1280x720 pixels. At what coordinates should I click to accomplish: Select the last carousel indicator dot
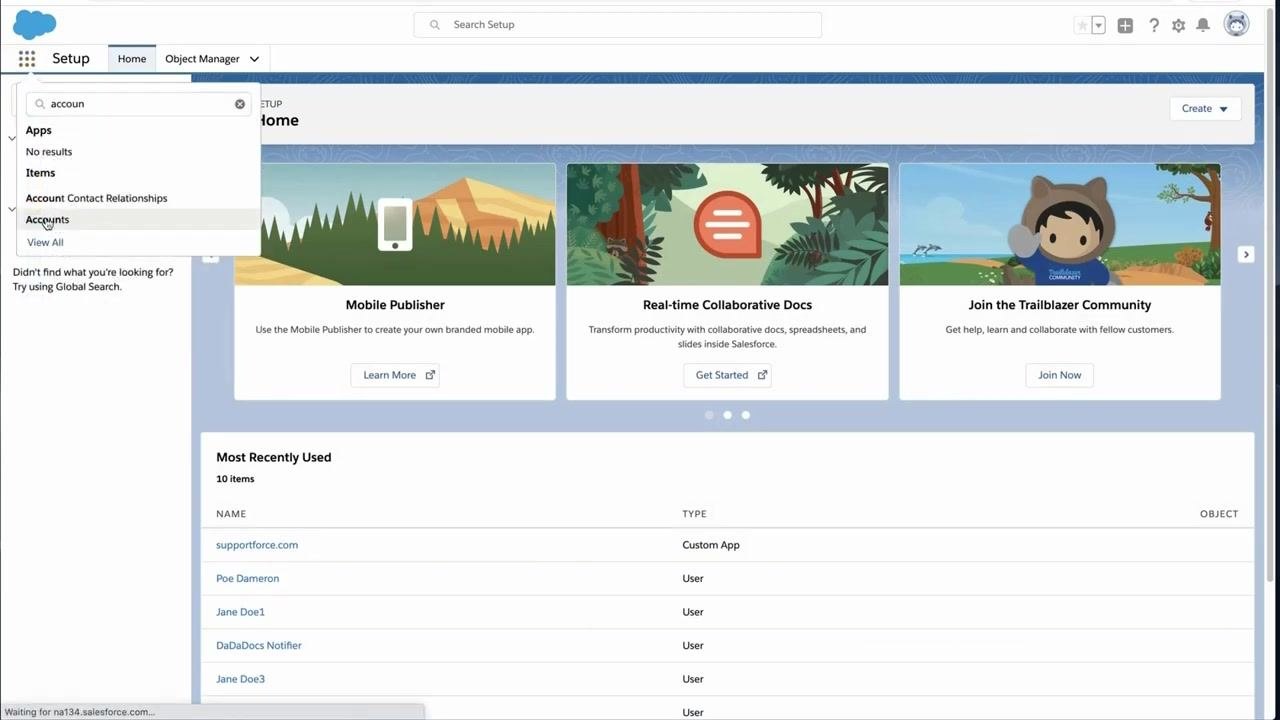click(x=745, y=415)
